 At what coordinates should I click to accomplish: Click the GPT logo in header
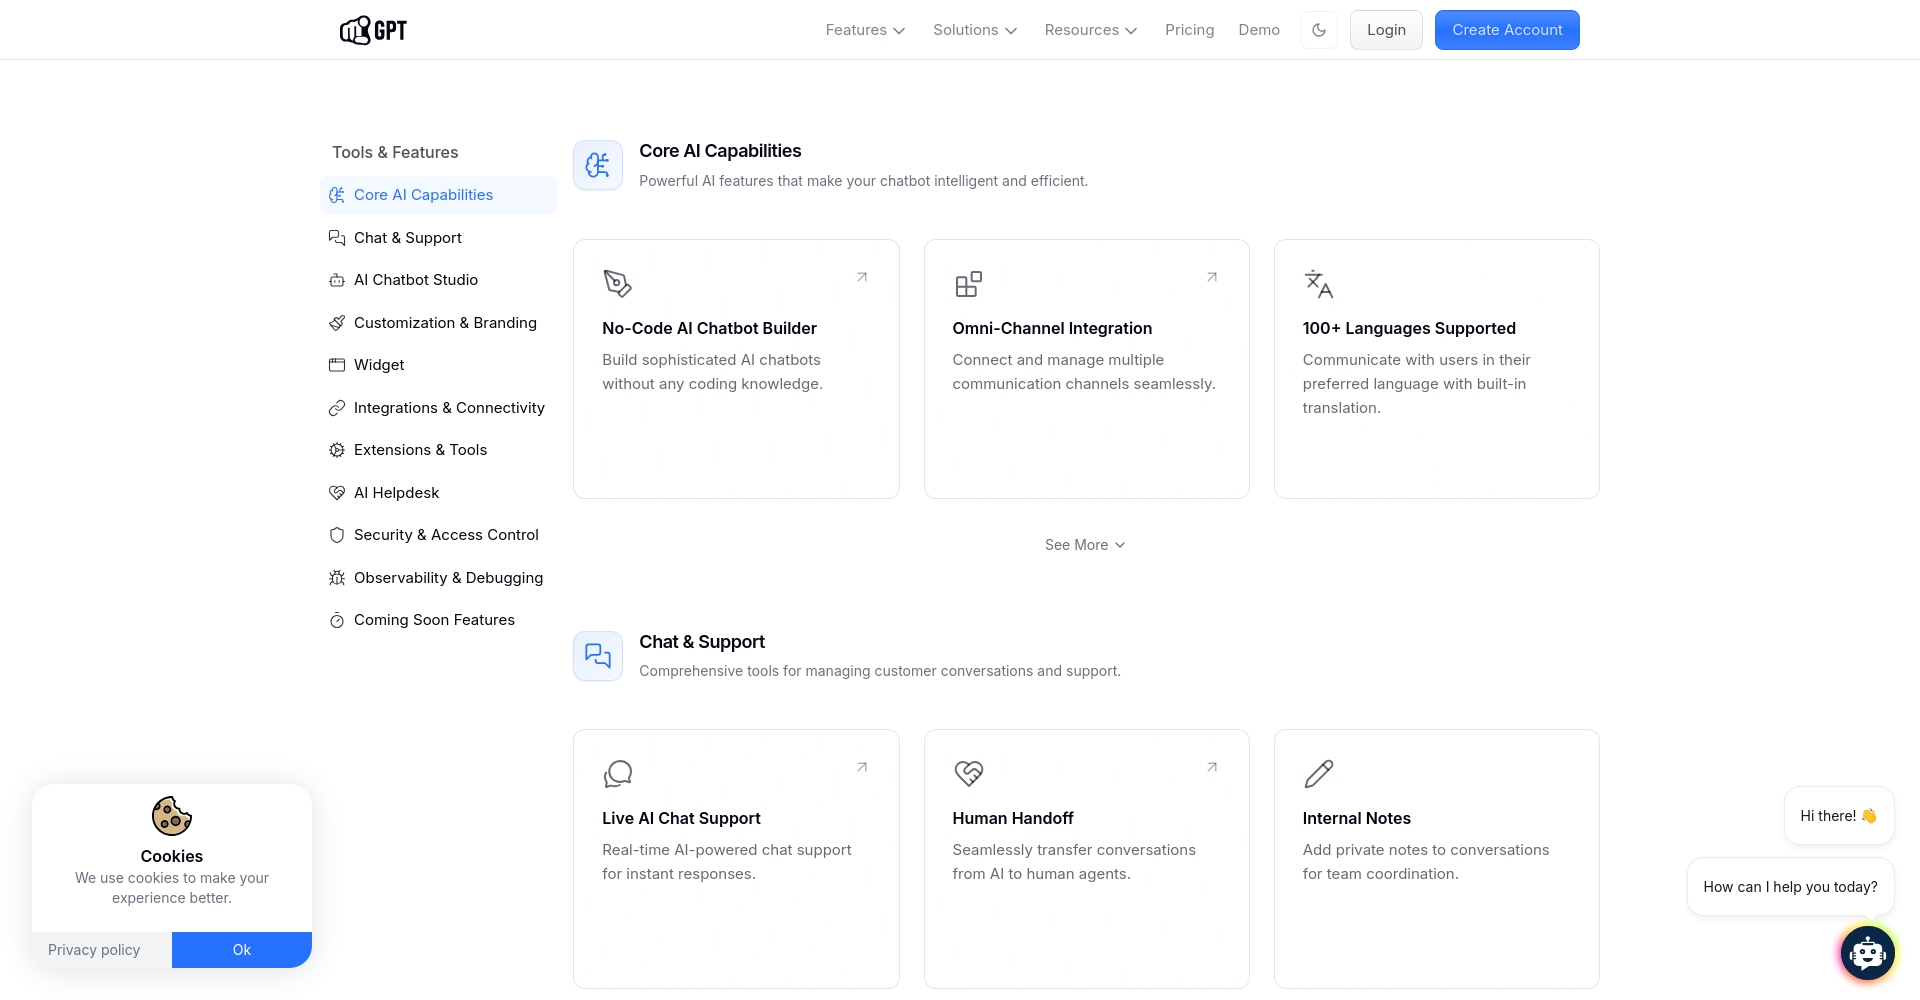pyautogui.click(x=373, y=30)
